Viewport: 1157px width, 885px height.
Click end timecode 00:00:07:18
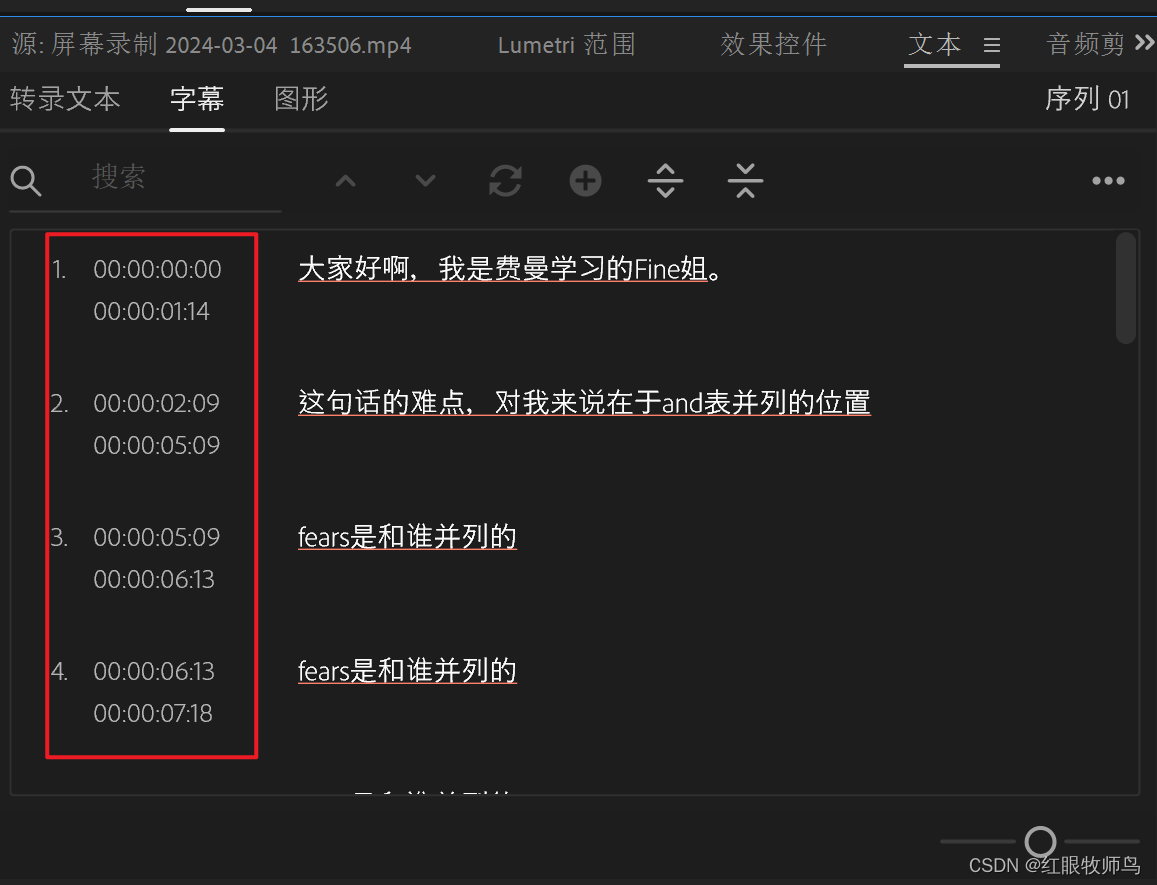[153, 714]
